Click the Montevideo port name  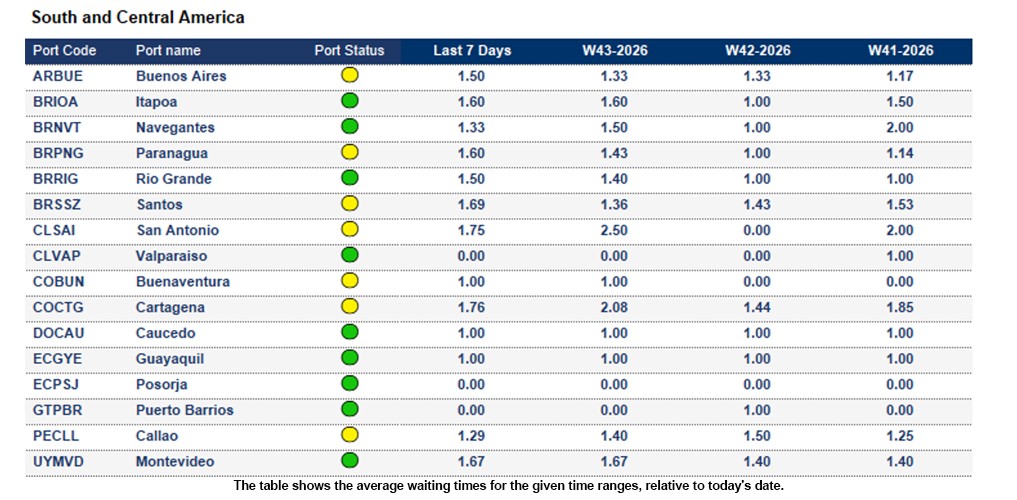[x=174, y=462]
